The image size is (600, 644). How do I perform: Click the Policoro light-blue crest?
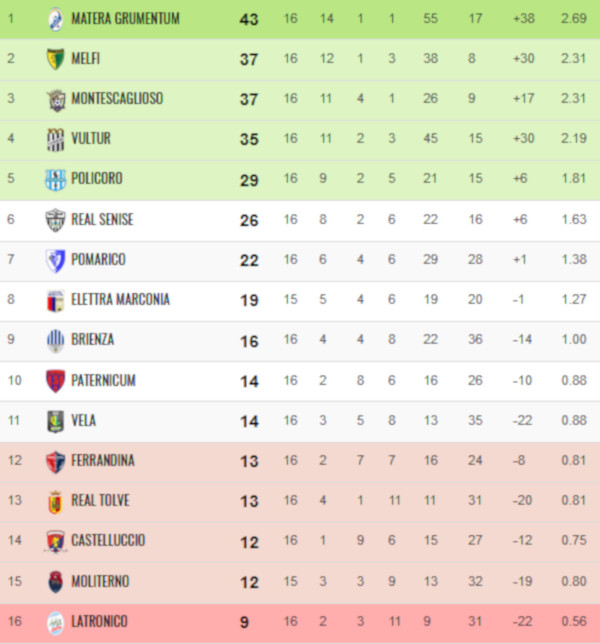click(x=55, y=179)
